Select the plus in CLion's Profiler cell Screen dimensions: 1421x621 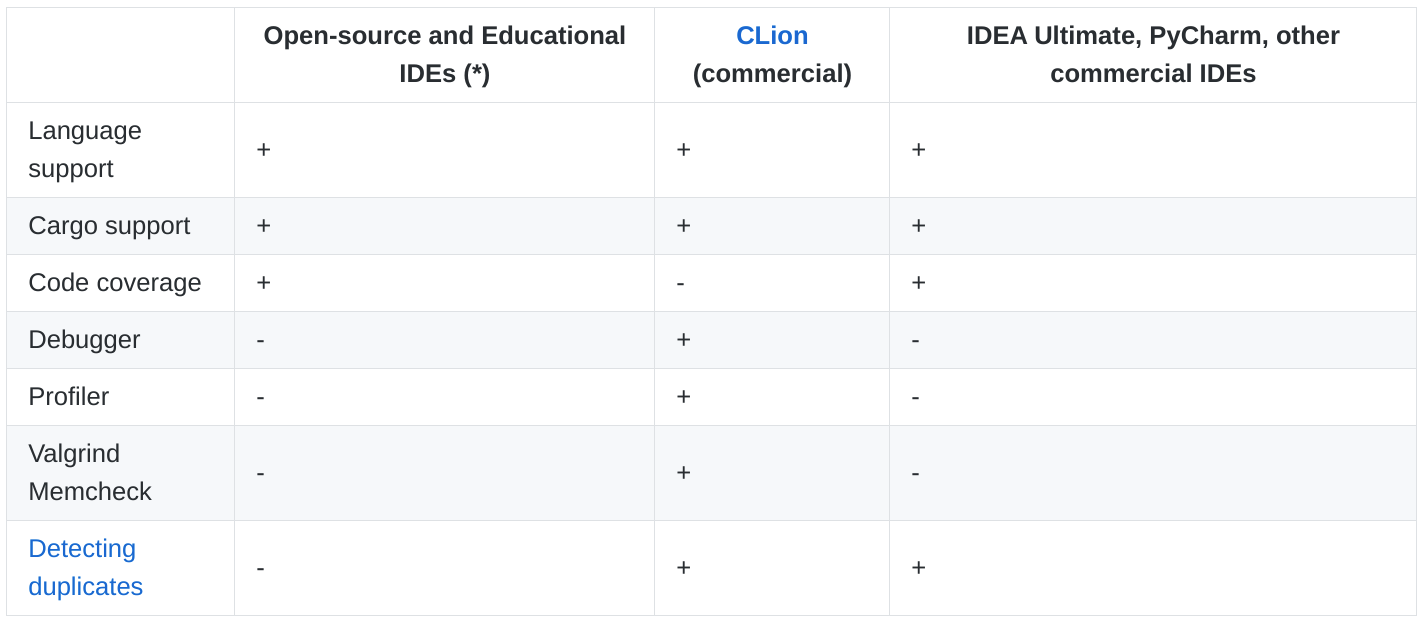[x=683, y=397]
